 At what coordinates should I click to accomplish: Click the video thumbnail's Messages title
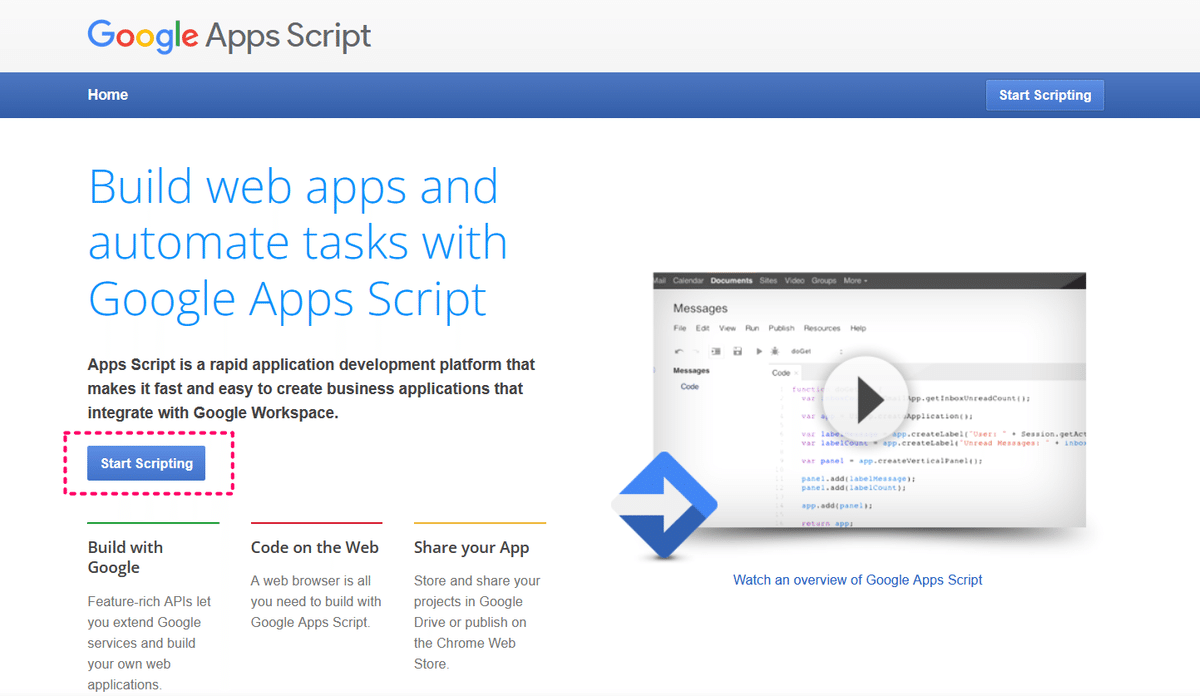(700, 308)
